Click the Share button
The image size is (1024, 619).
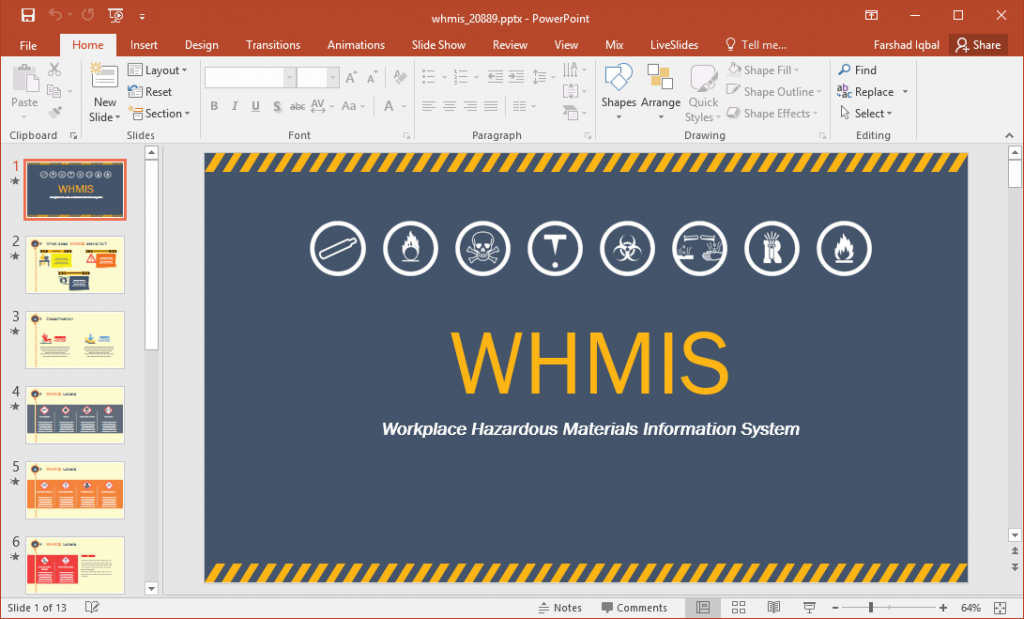coord(978,44)
